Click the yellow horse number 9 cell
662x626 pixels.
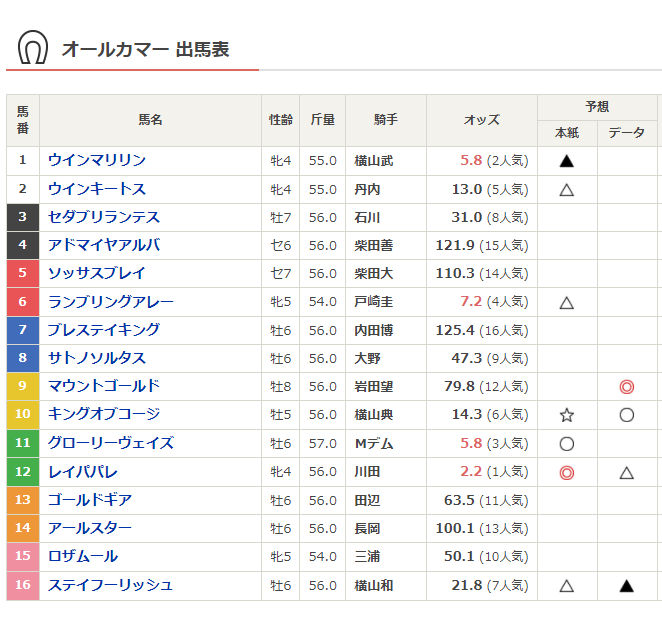click(23, 386)
